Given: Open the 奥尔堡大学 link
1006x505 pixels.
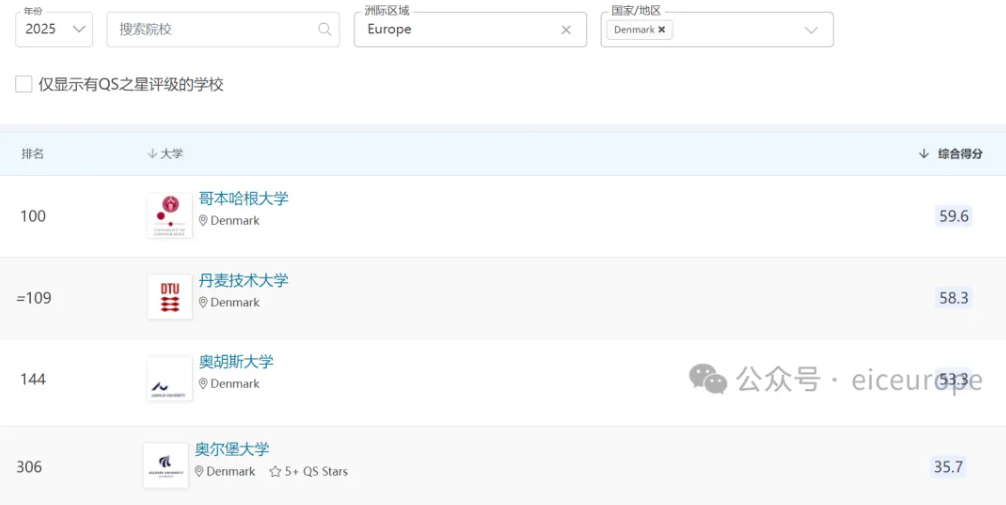Looking at the screenshot, I should [232, 449].
